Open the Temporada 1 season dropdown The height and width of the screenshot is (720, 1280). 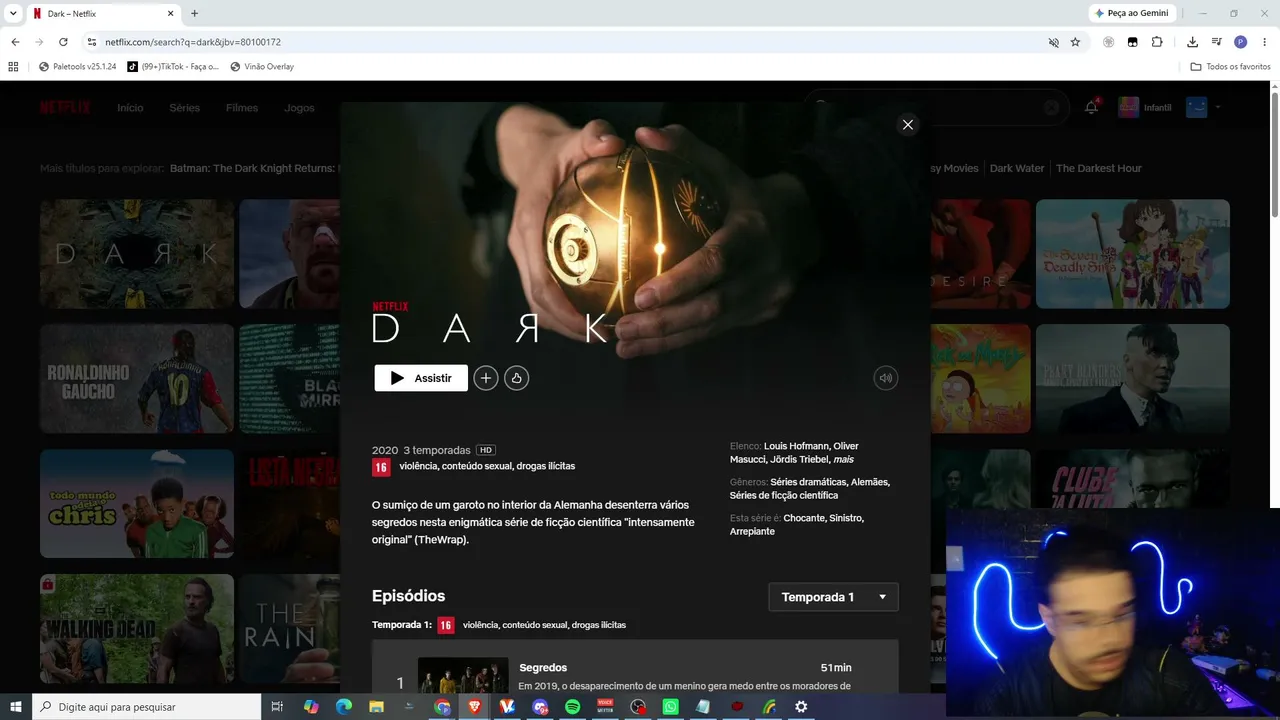click(833, 597)
